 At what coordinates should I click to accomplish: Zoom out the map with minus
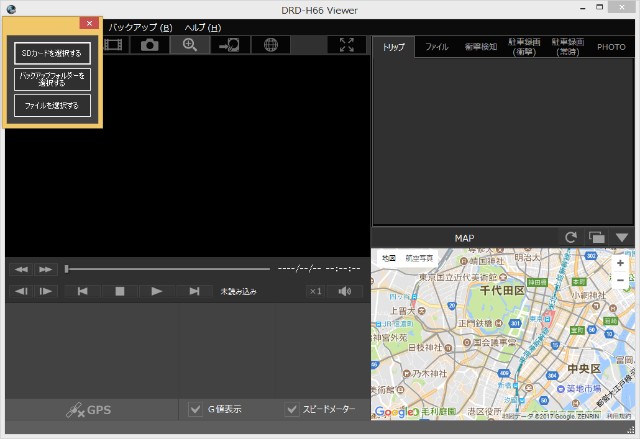pos(620,280)
